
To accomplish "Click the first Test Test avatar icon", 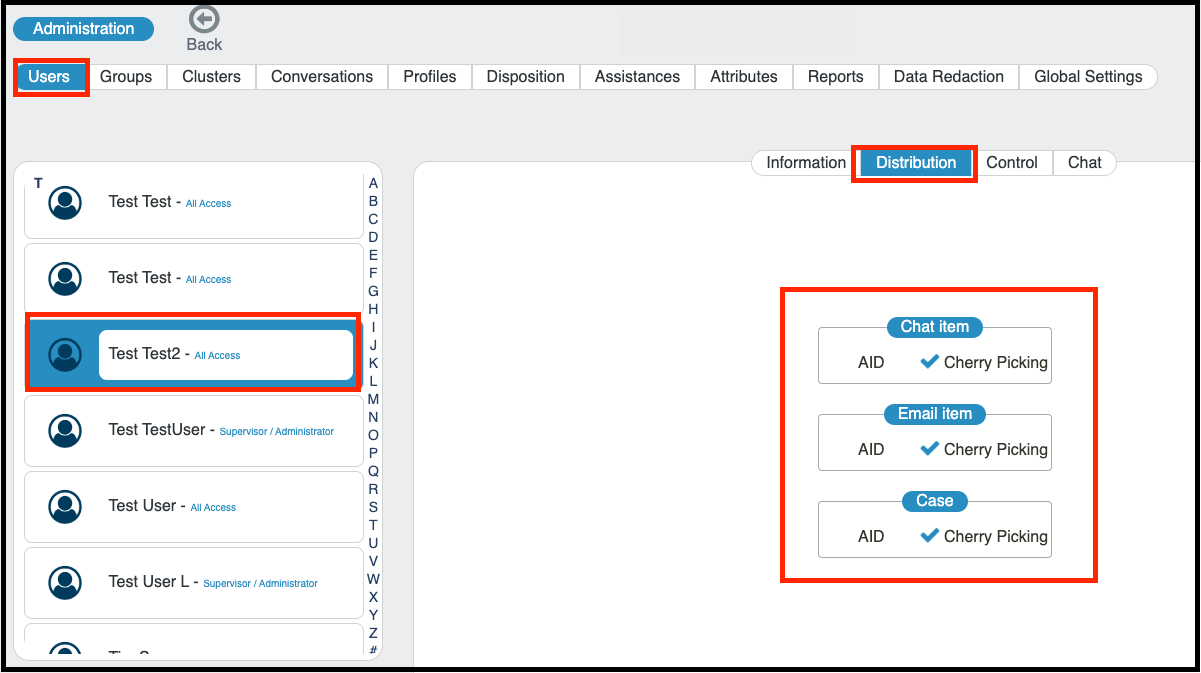I will (x=64, y=201).
